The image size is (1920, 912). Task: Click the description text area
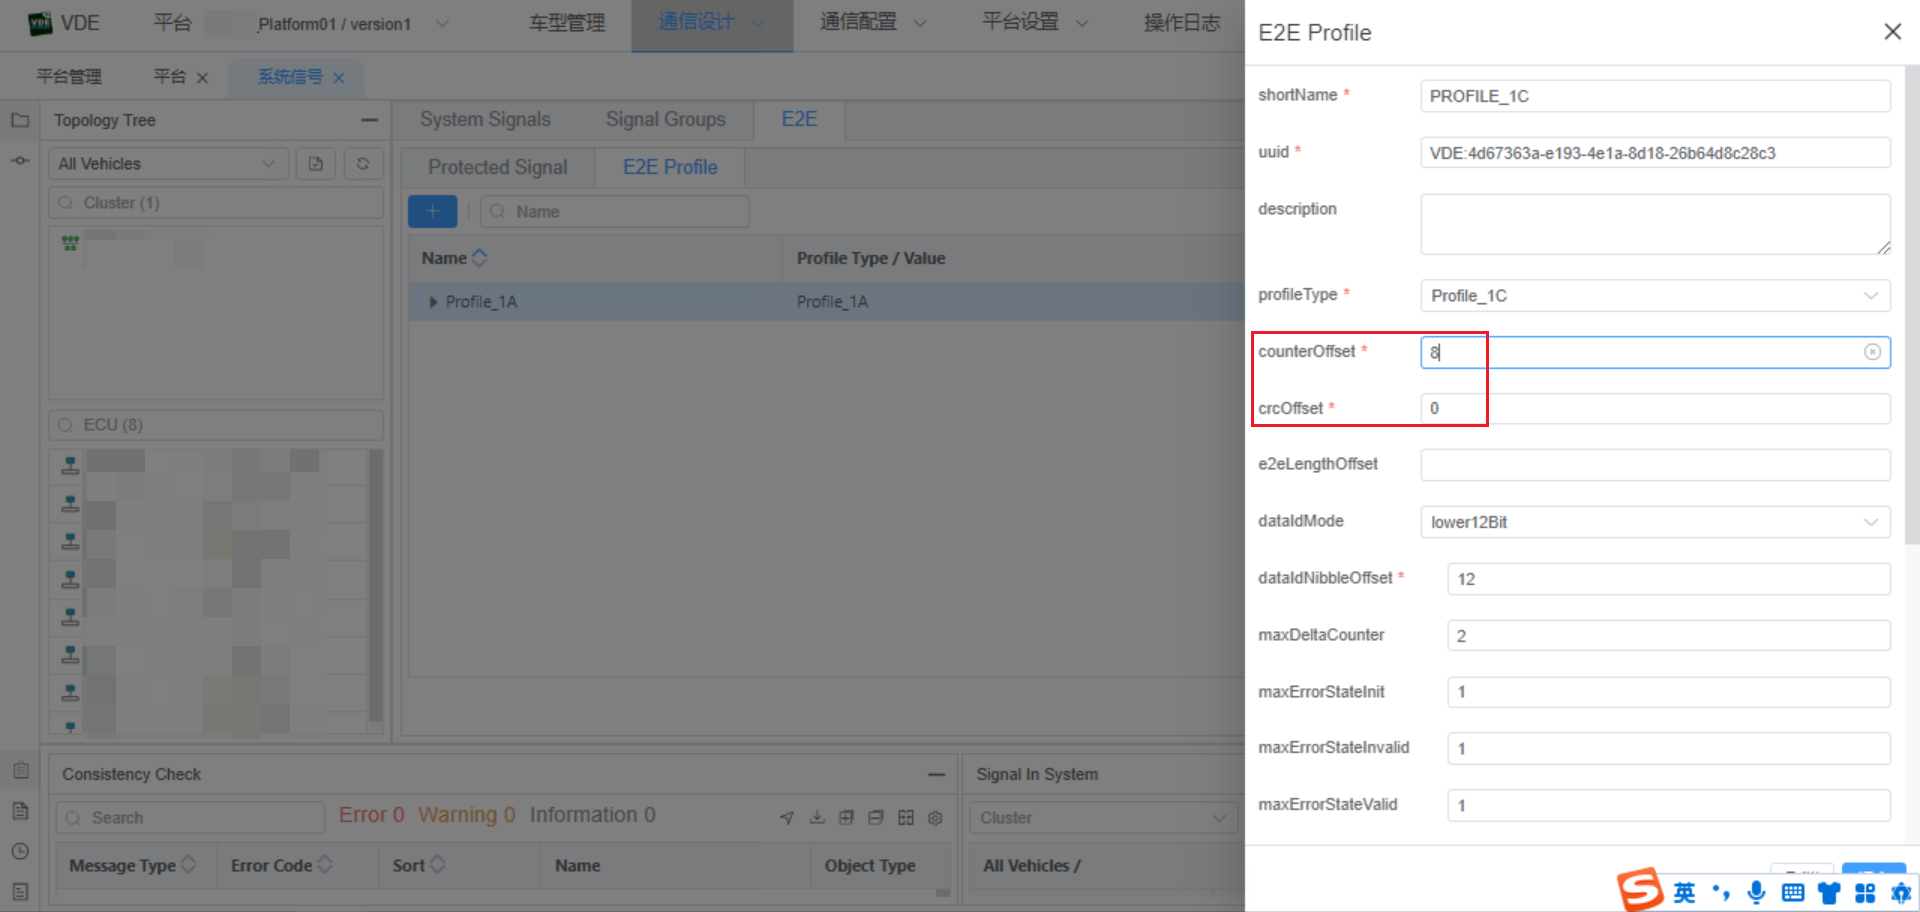tap(1655, 224)
